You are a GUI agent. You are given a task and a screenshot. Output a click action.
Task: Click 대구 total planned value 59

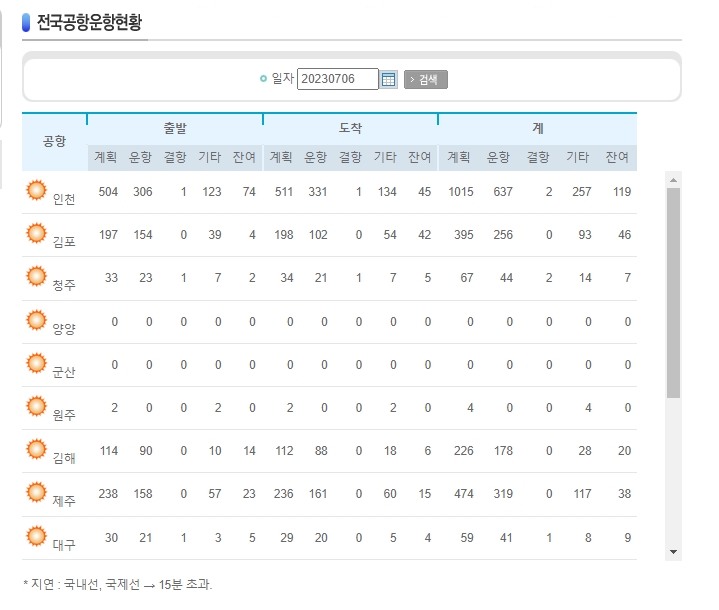tap(467, 538)
